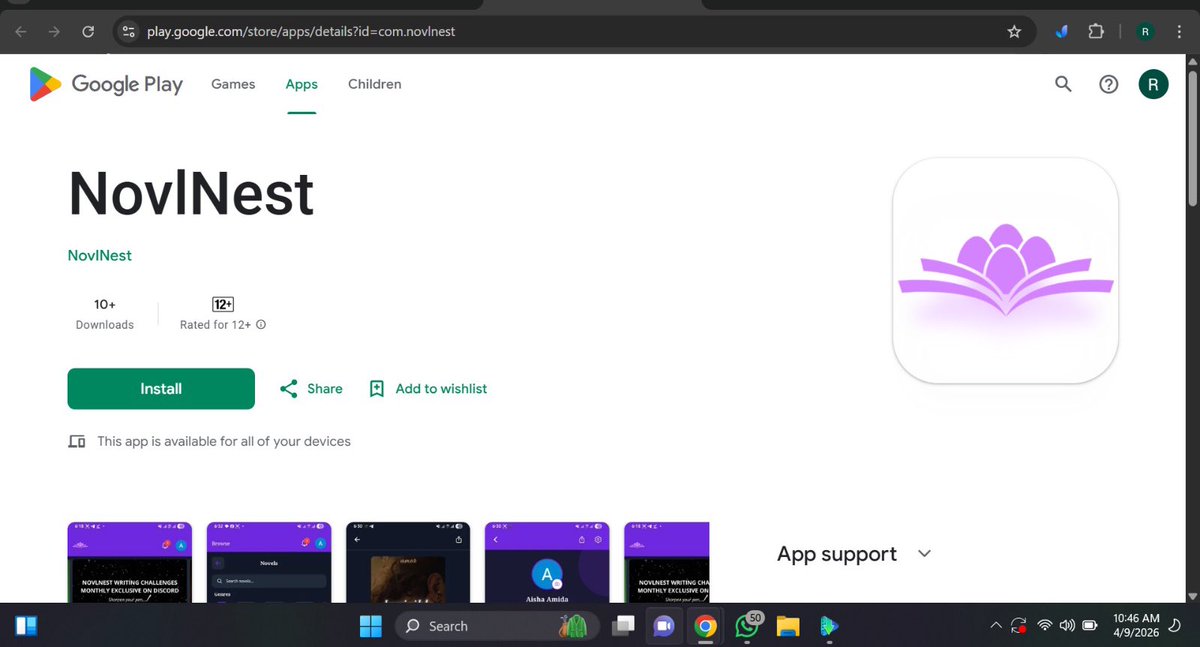Screen dimensions: 1200x647
Task: Click the Google Play logo
Action: [x=106, y=84]
